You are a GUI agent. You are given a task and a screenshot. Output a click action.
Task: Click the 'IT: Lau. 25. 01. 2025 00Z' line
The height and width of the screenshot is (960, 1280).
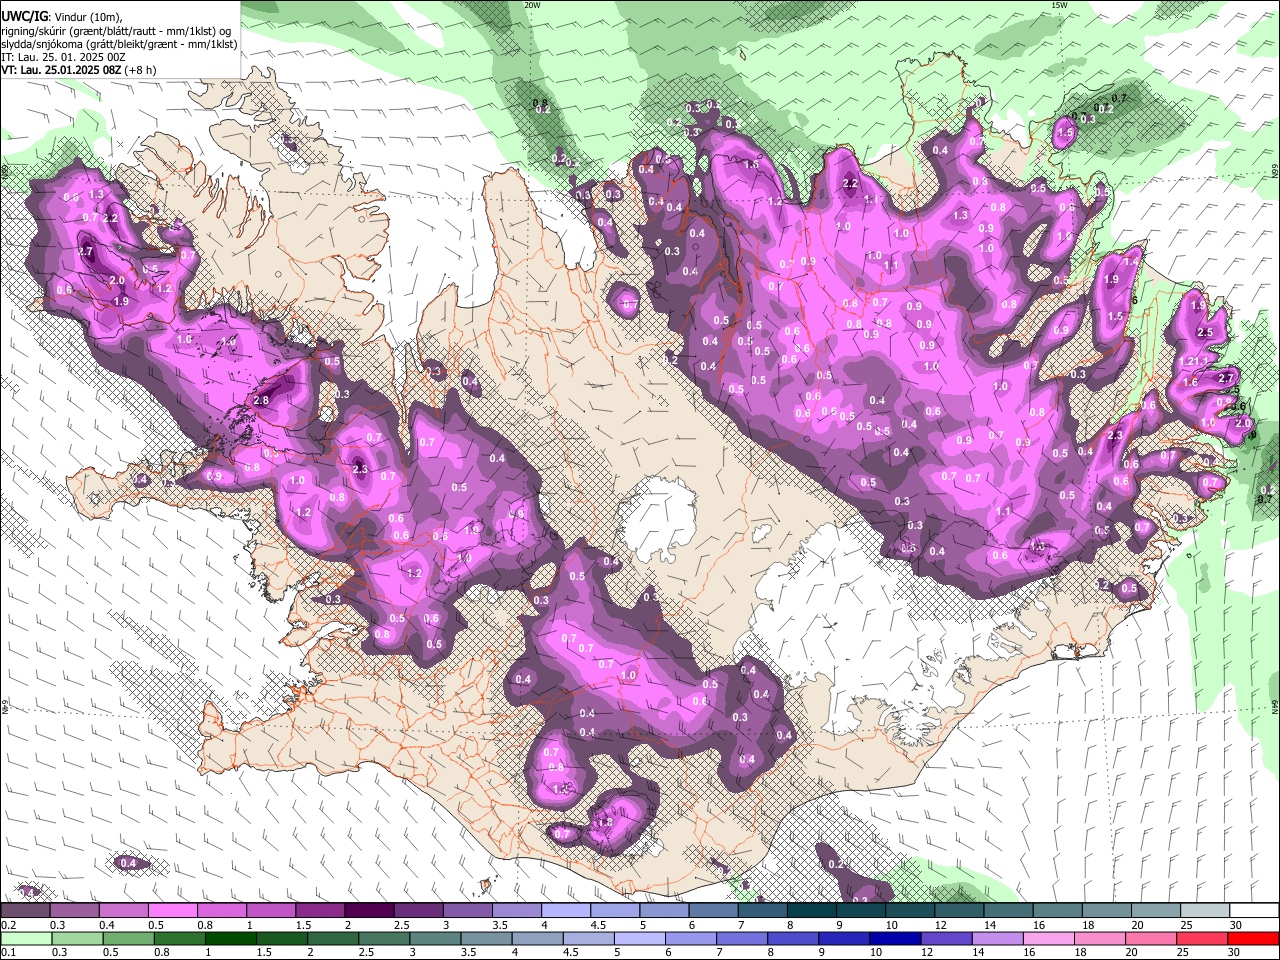click(63, 57)
